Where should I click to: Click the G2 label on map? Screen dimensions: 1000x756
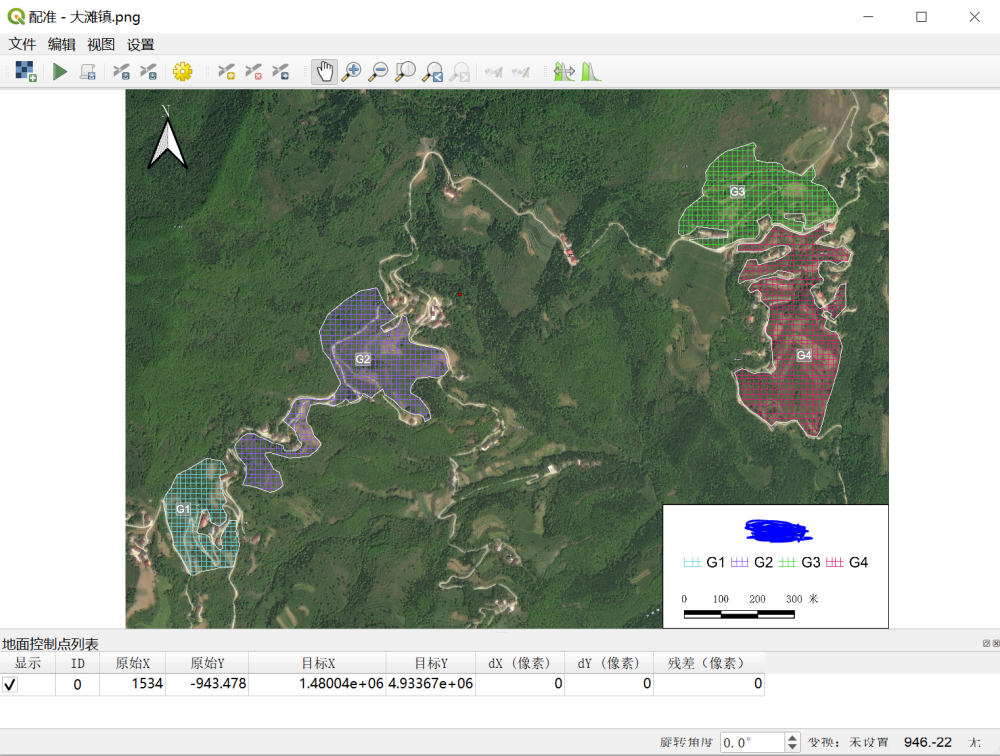363,359
